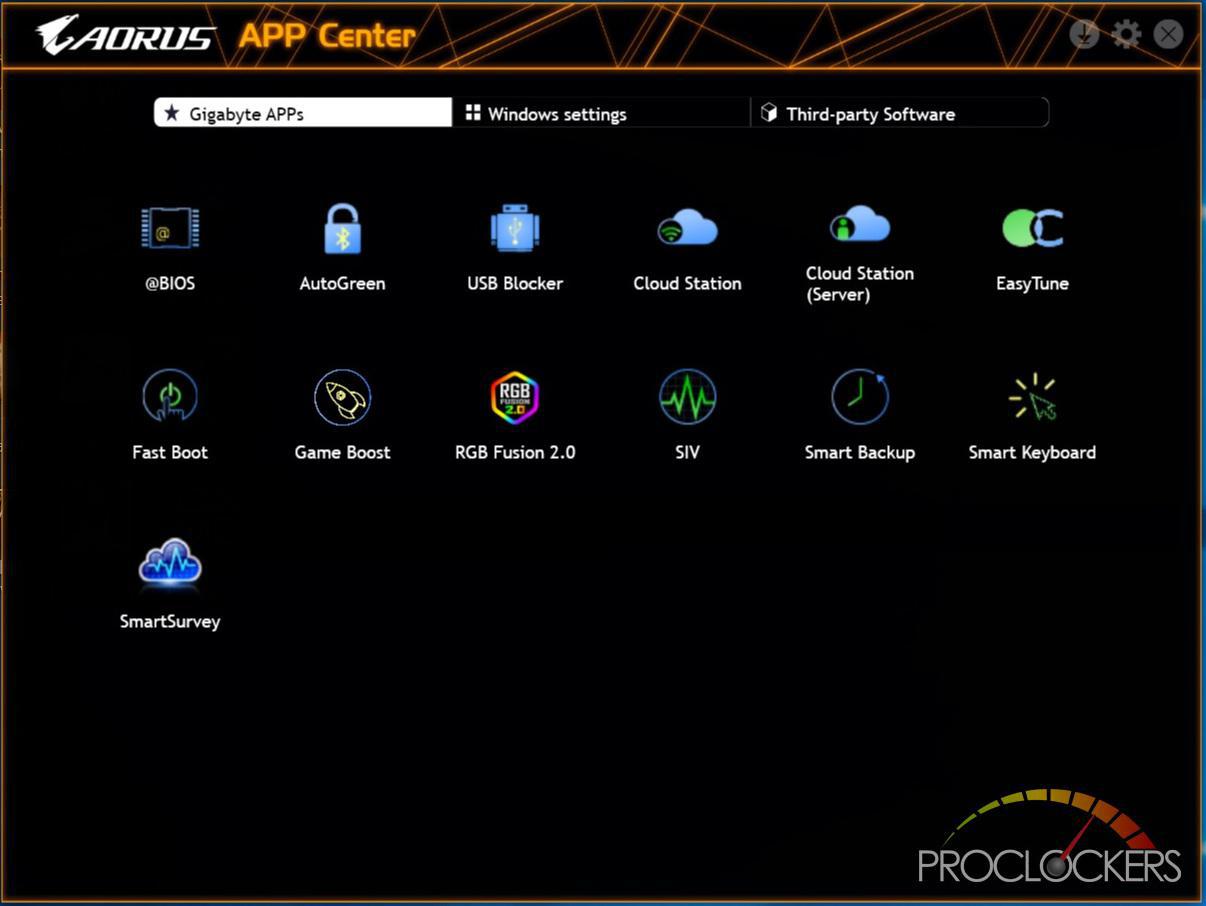The image size is (1206, 906).
Task: Open the @BIOS chip icon
Action: click(x=170, y=229)
